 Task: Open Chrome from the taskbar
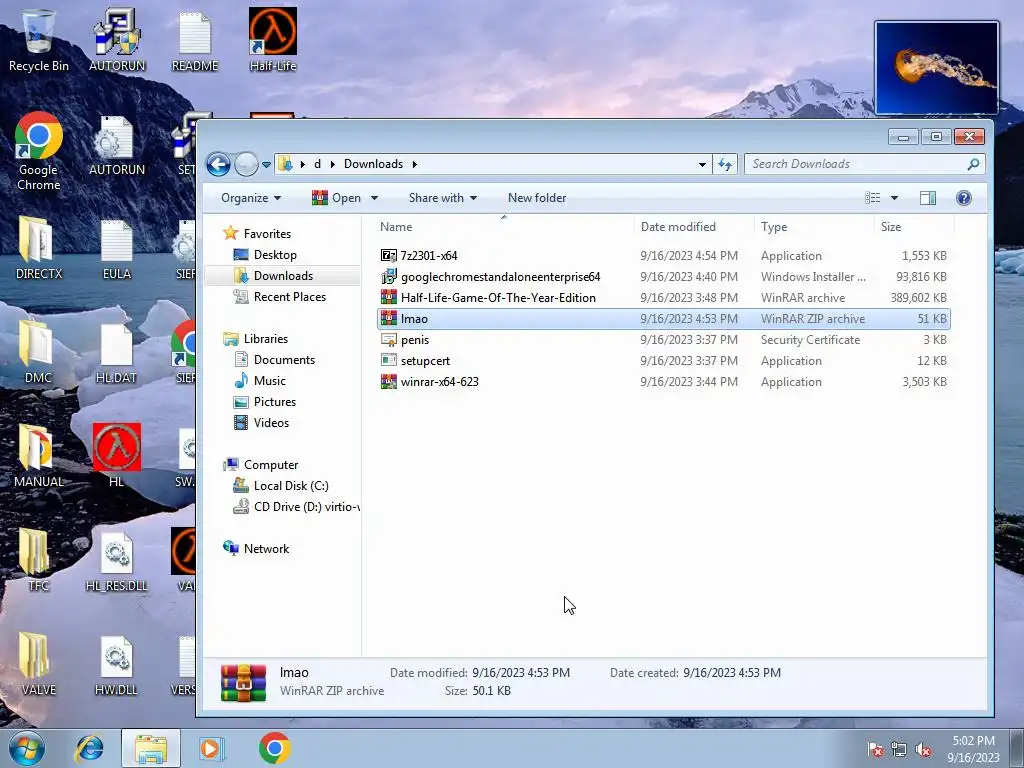(274, 748)
